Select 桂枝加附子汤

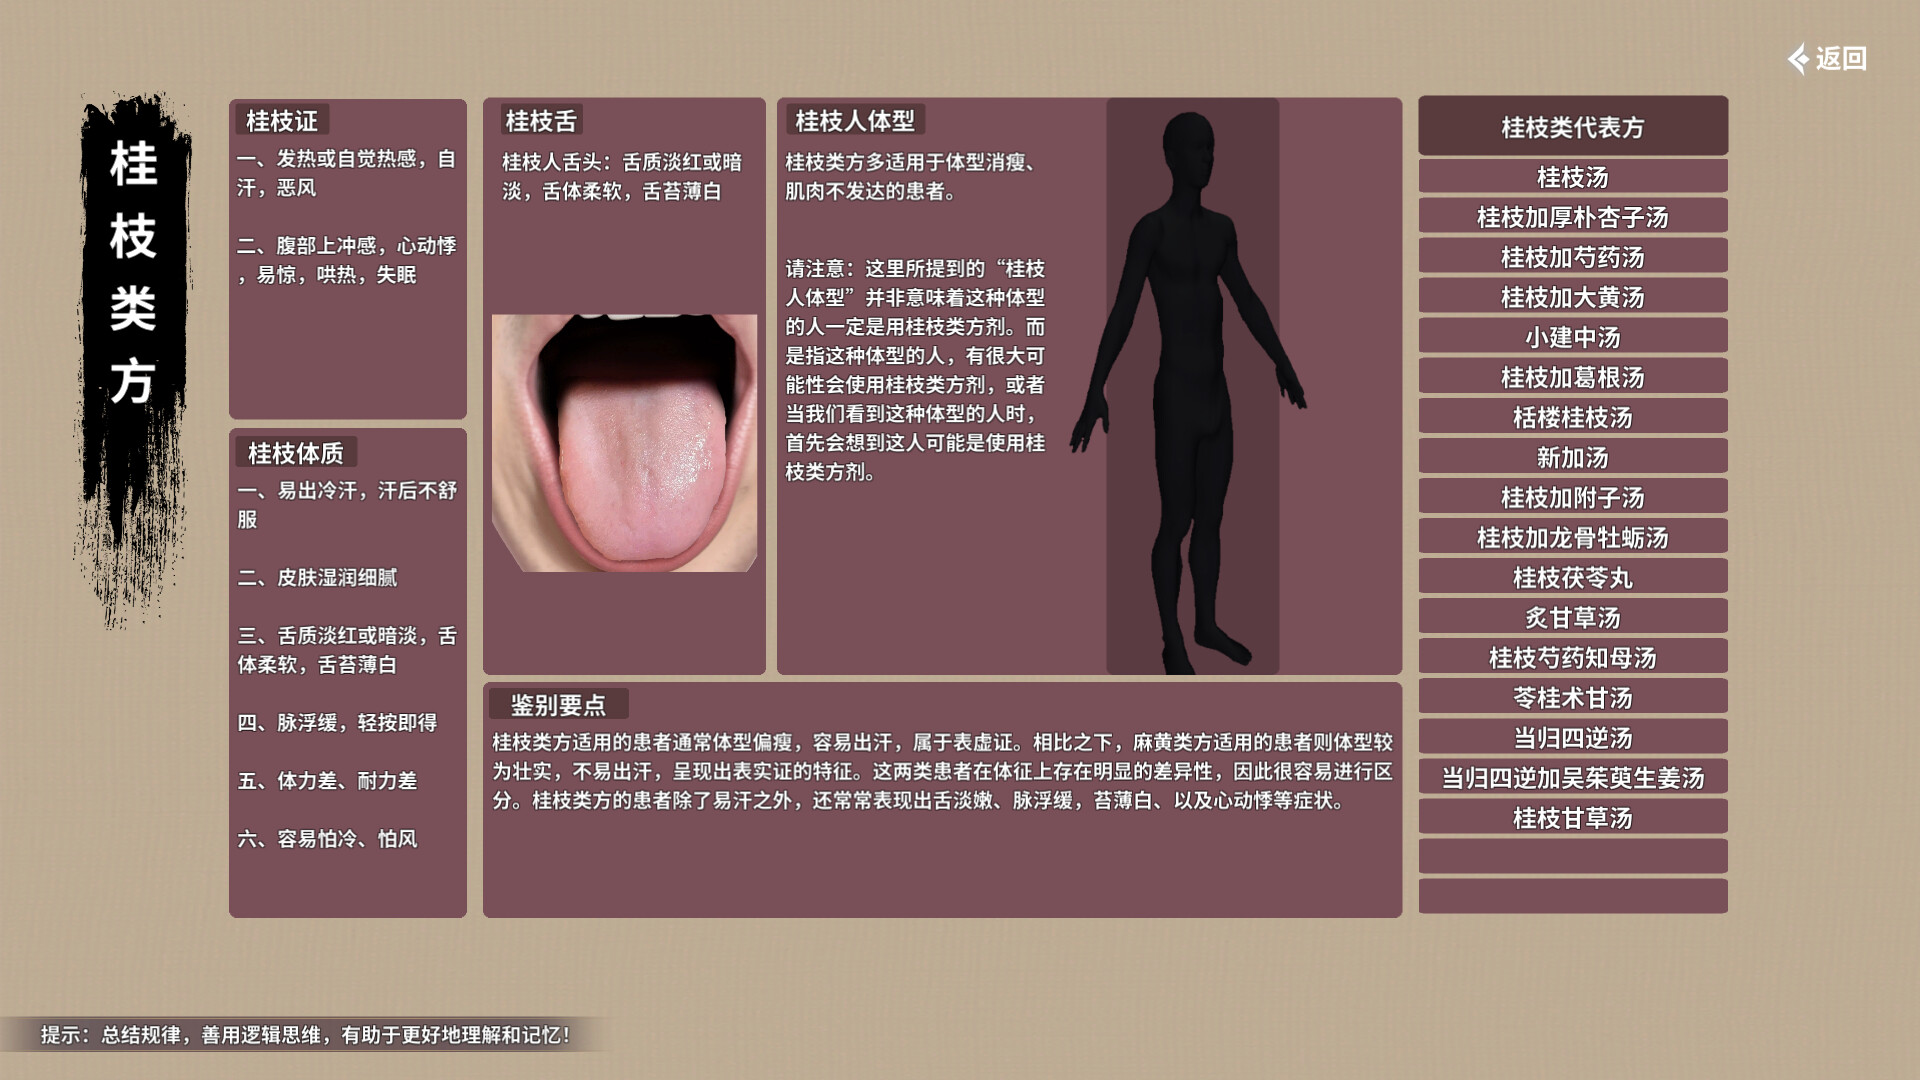pyautogui.click(x=1572, y=497)
